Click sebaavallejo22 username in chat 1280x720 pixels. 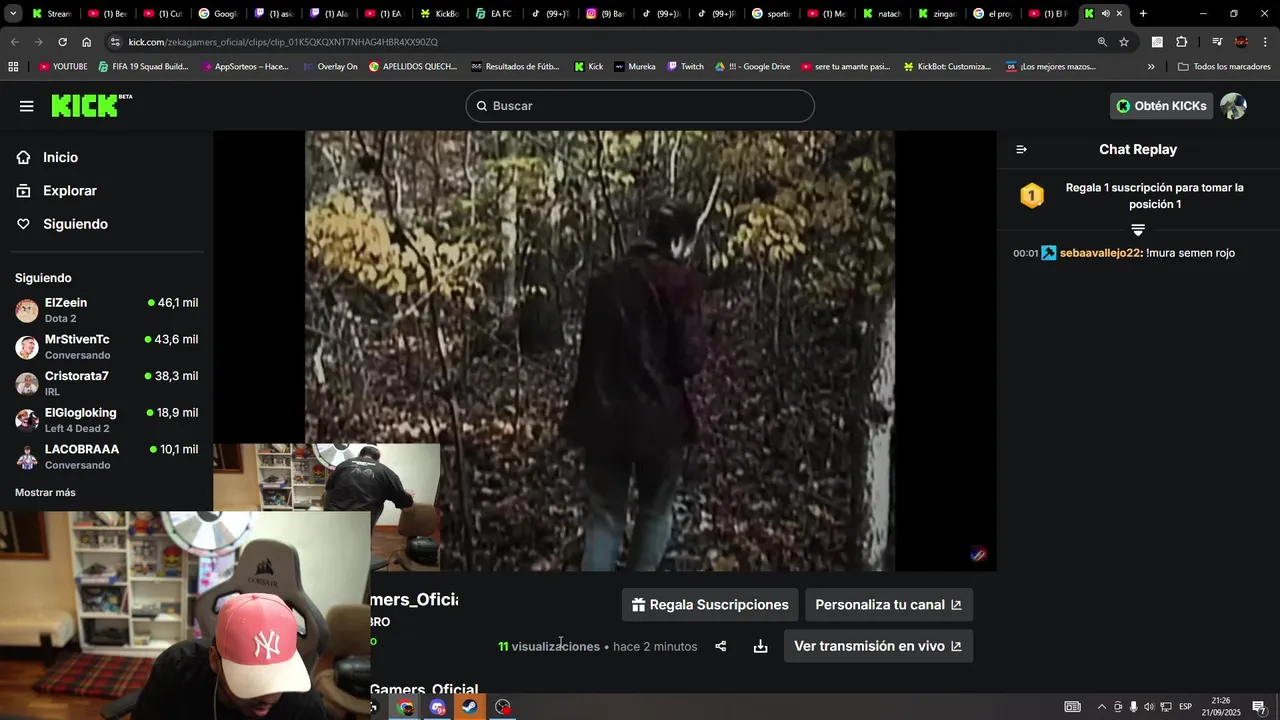click(x=1100, y=253)
